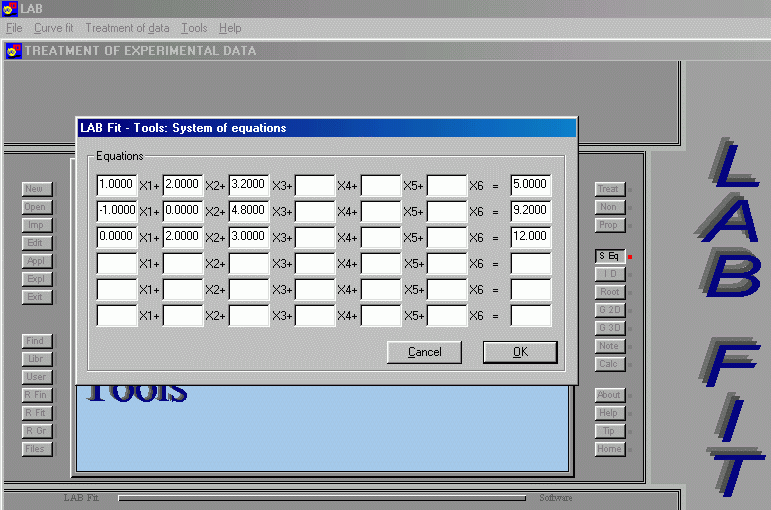Click the S Eq system of equations button
Image resolution: width=771 pixels, height=510 pixels.
point(610,256)
